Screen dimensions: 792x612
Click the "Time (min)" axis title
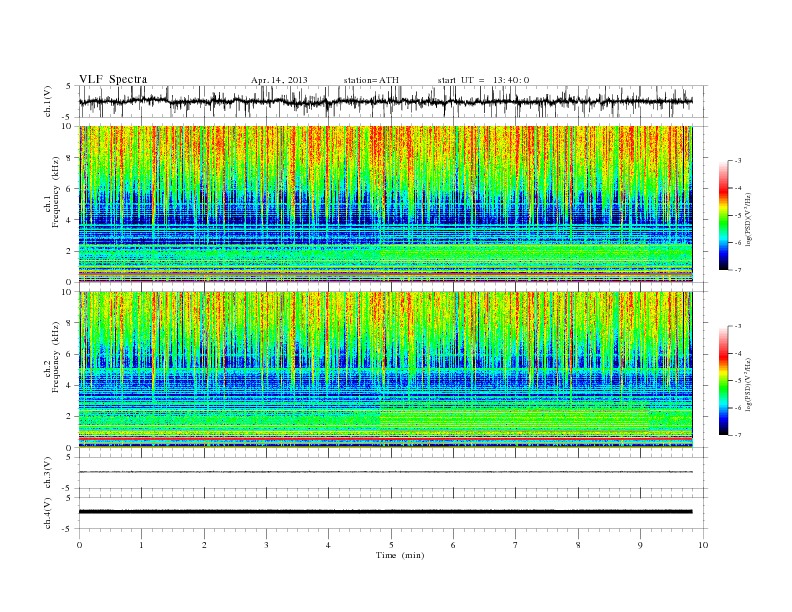coord(400,555)
